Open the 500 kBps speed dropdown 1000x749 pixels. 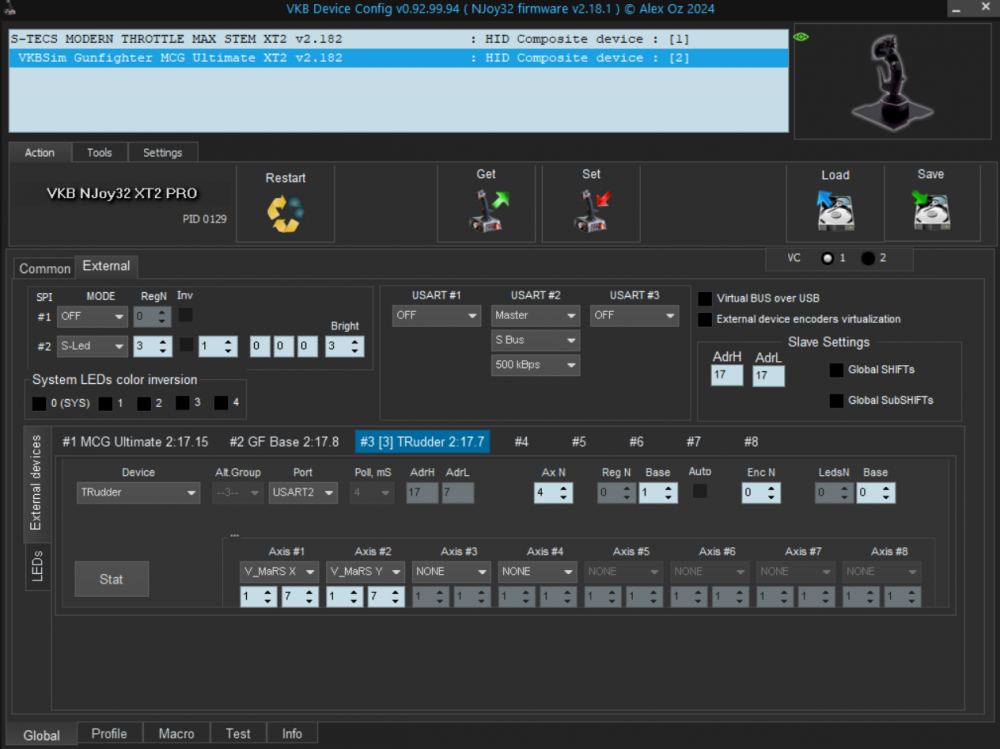click(x=535, y=365)
